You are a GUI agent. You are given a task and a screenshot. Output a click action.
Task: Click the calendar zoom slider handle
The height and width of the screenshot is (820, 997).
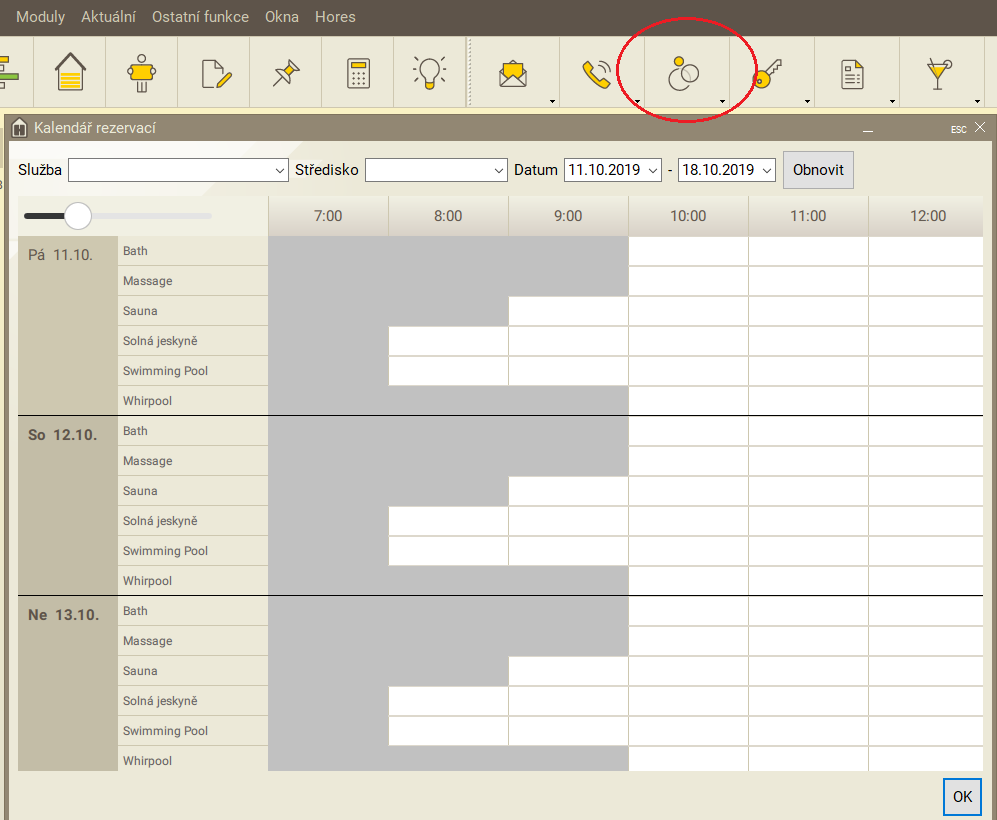click(77, 216)
